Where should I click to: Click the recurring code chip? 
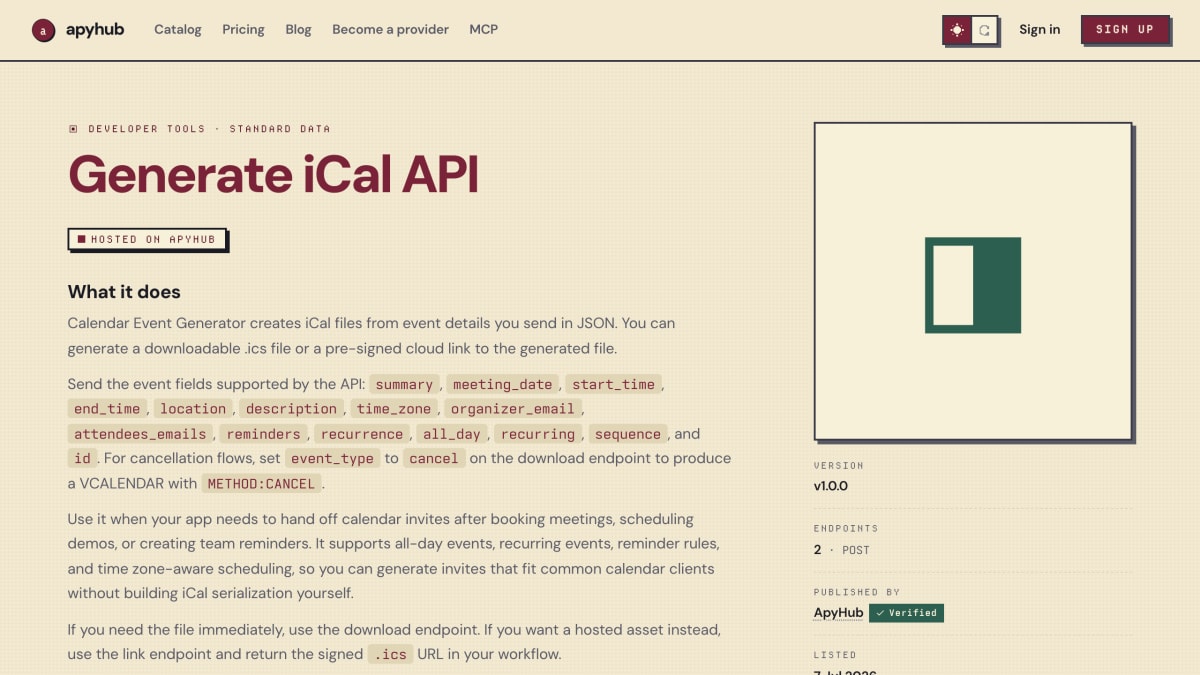coord(538,434)
